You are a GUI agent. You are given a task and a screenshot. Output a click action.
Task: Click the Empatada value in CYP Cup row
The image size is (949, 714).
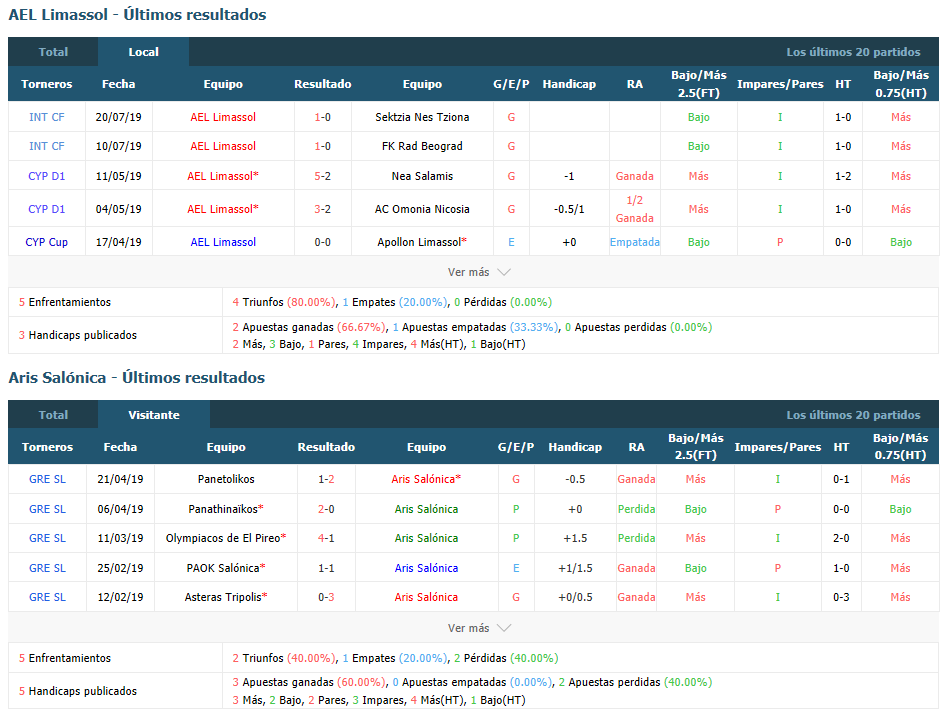coord(634,242)
